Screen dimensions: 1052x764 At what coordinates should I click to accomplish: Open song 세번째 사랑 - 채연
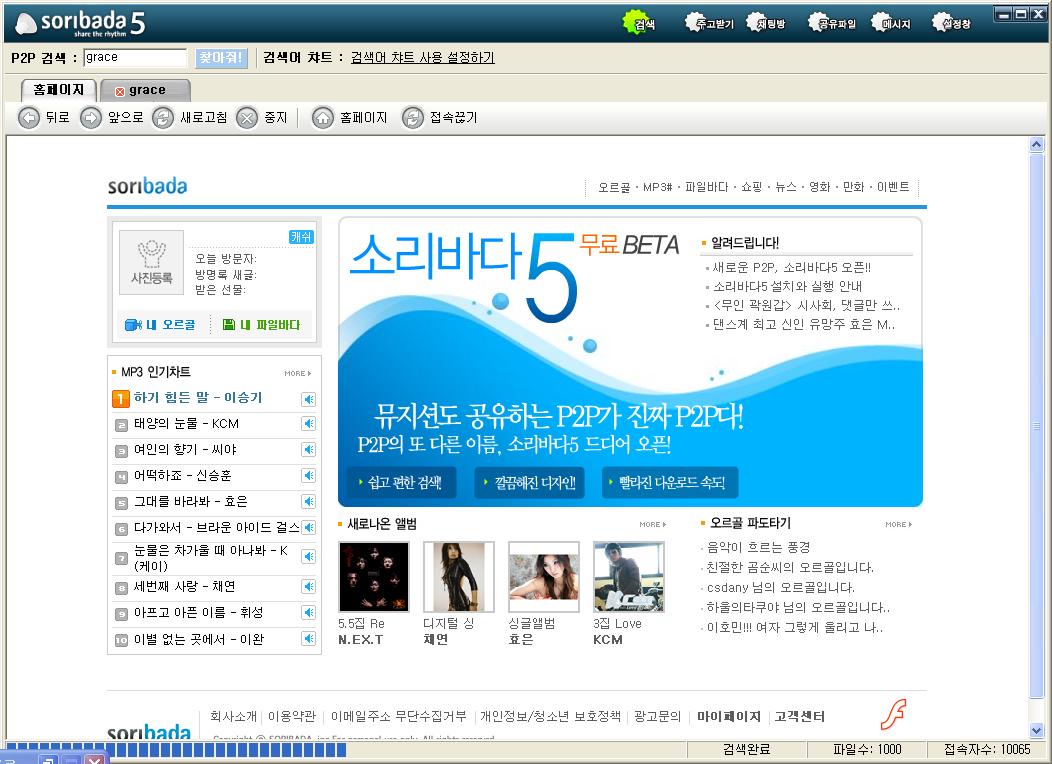[x=185, y=586]
